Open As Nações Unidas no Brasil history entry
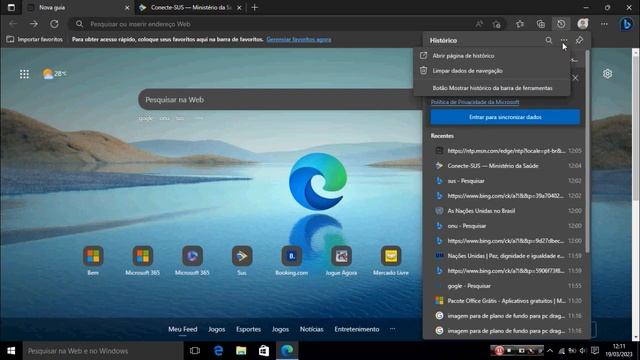The height and width of the screenshot is (360, 640). [x=506, y=211]
